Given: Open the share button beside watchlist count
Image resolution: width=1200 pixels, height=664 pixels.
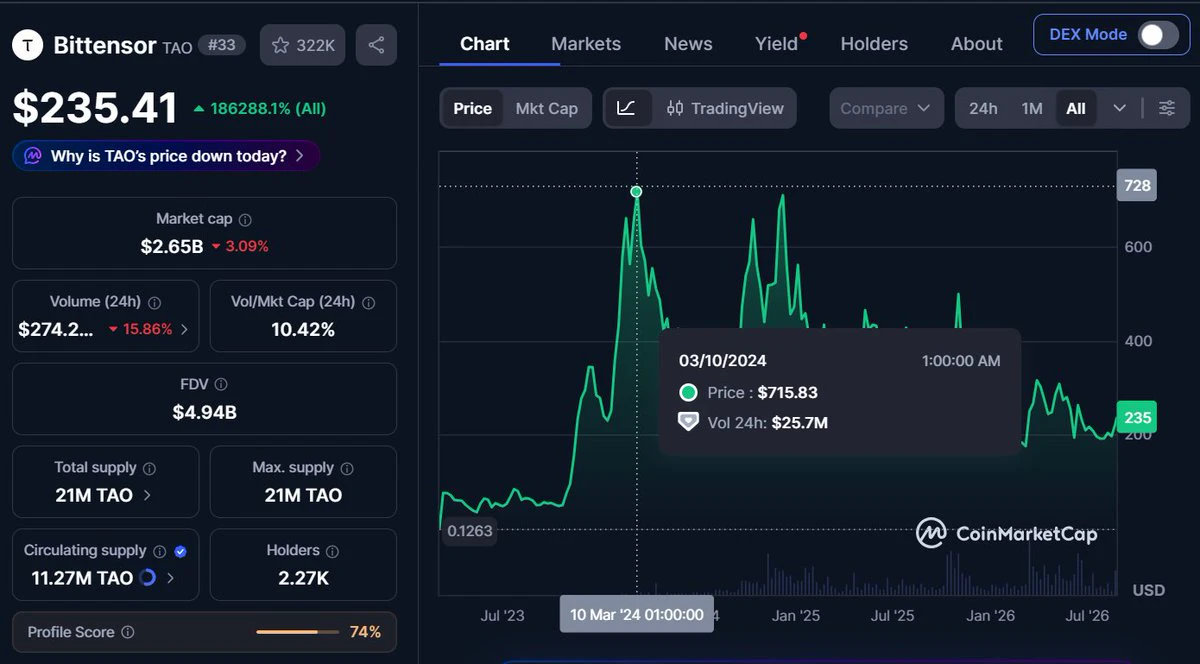Looking at the screenshot, I should [376, 45].
